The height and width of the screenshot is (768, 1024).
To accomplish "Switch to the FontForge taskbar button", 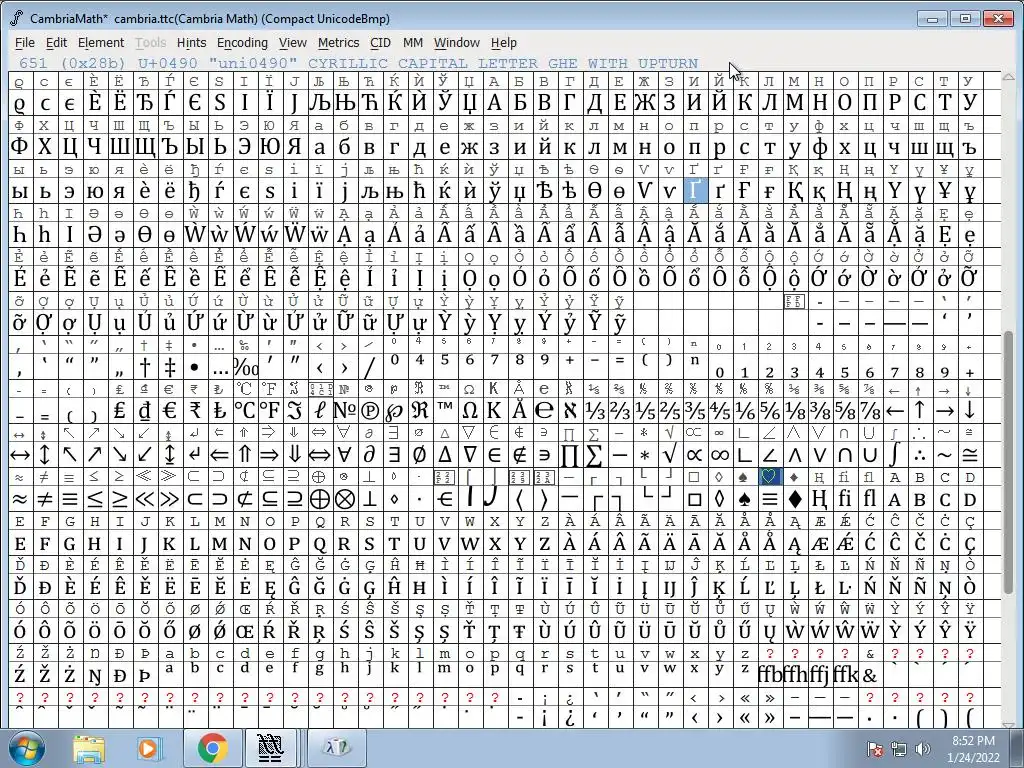I will [270, 749].
